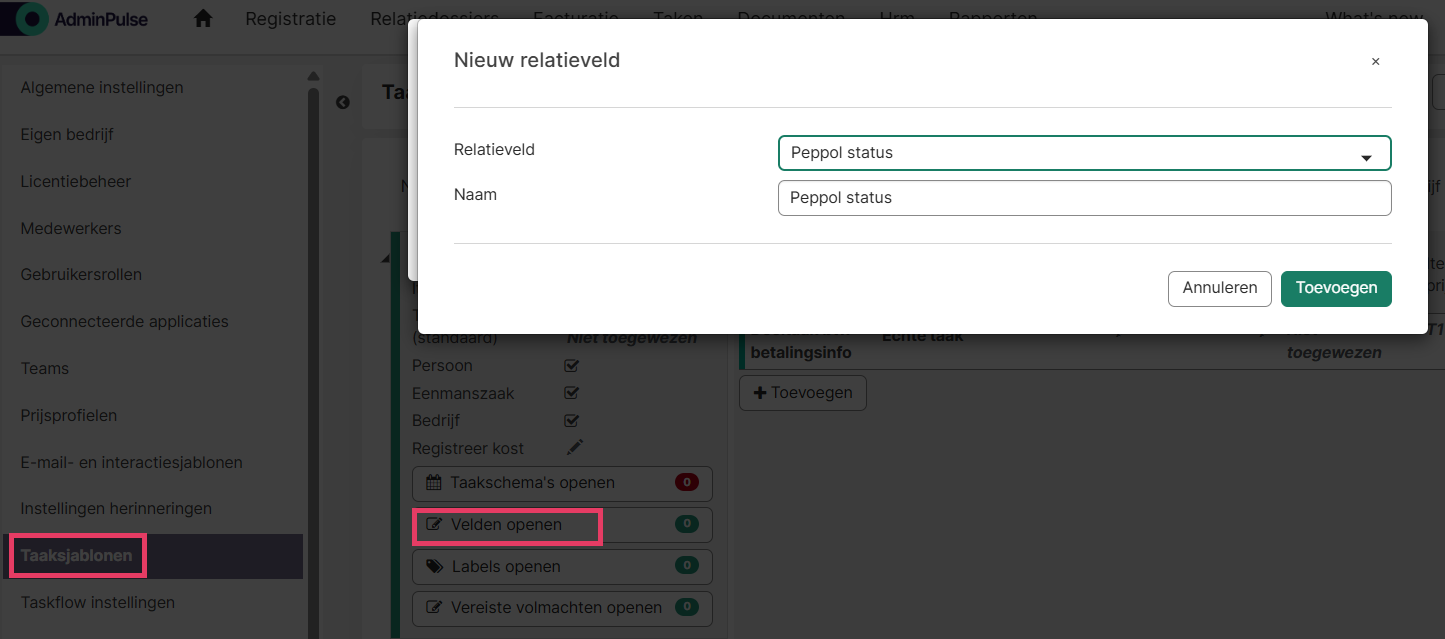Click the Toevoegen button in dialog

[1336, 288]
